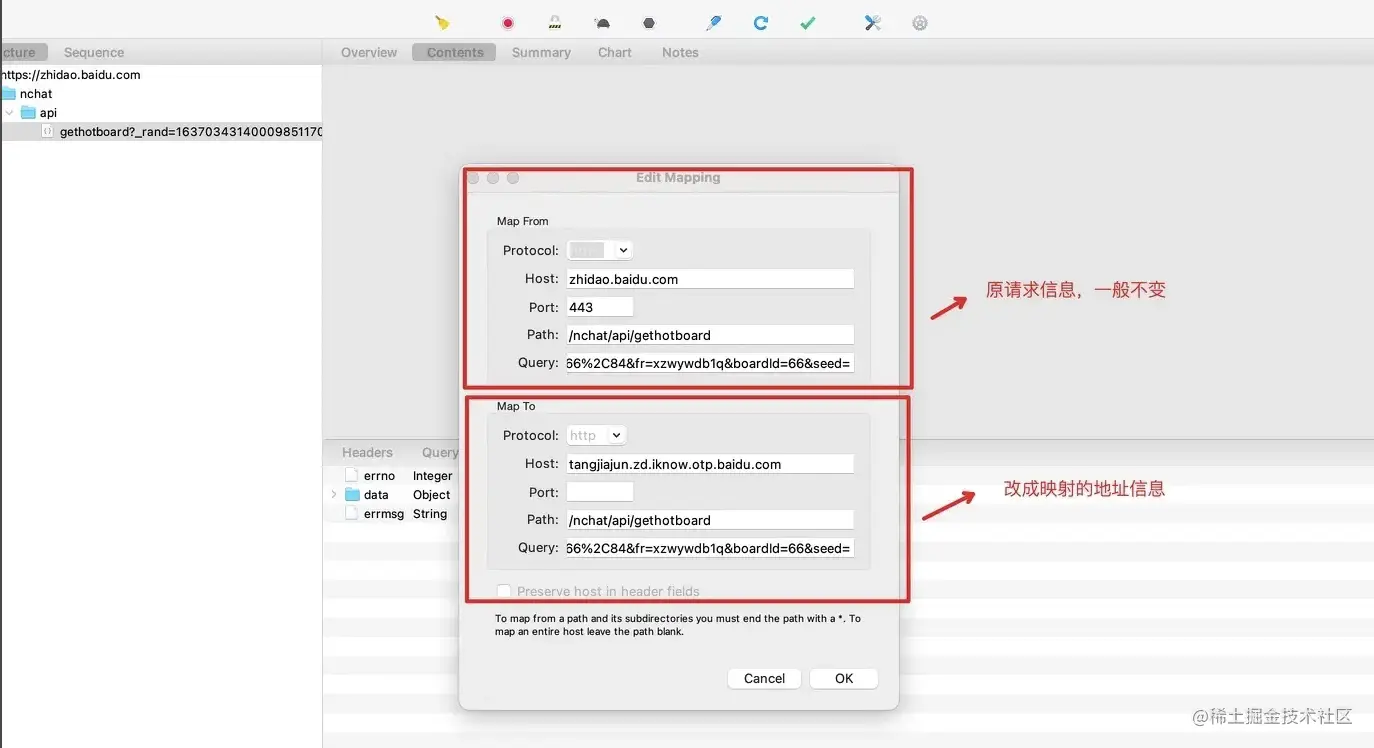The height and width of the screenshot is (748, 1374).
Task: Click OK in Edit Mapping dialog
Action: 844,678
